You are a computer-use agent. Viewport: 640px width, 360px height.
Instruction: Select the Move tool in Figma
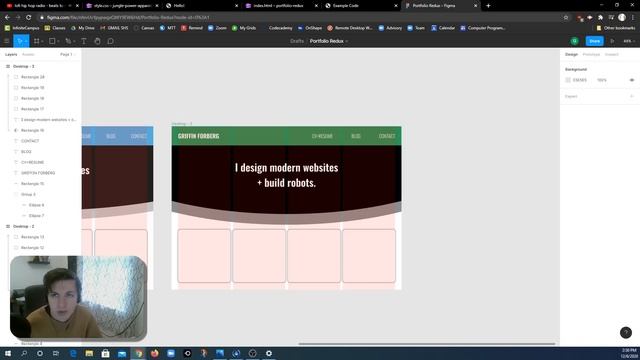[x=19, y=41]
